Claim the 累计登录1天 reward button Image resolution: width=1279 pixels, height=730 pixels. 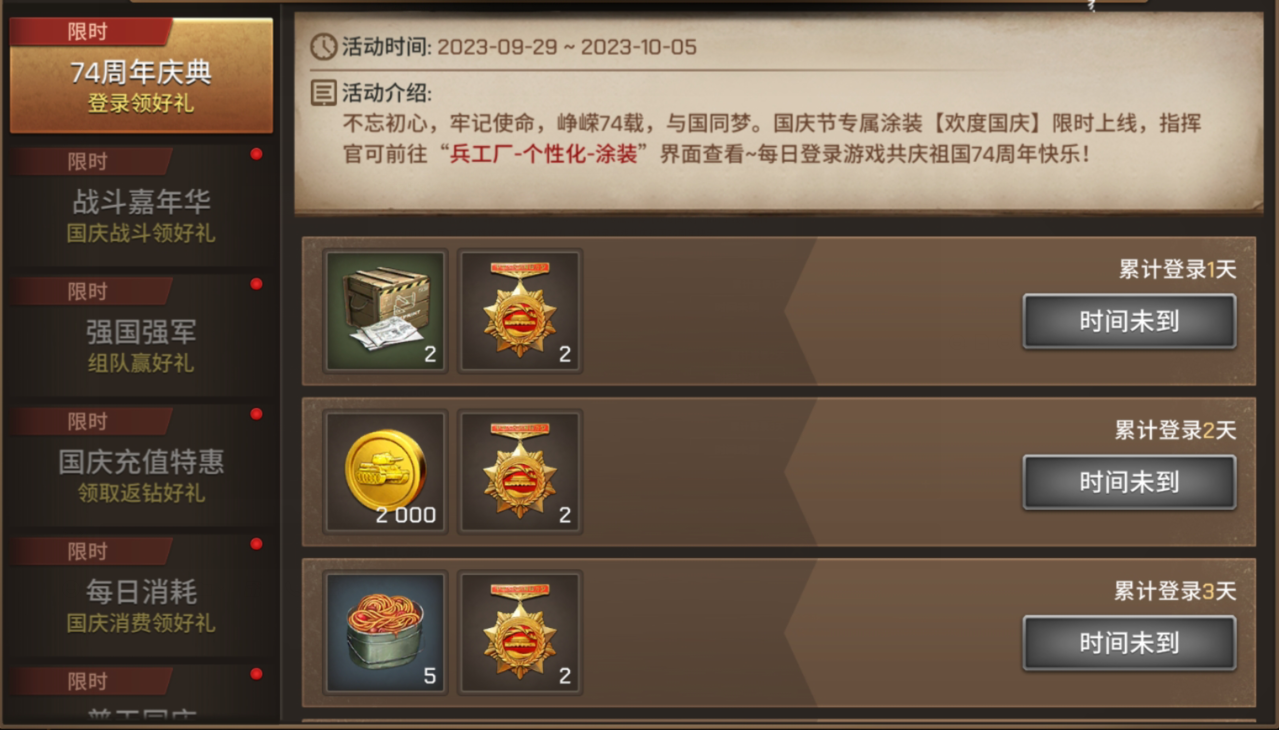(1129, 321)
